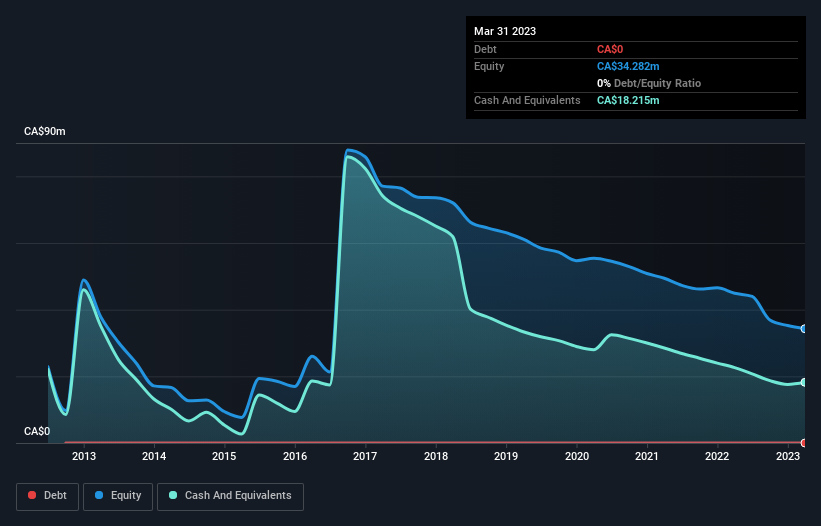Click the Debt row label in tooltip

click(x=485, y=49)
